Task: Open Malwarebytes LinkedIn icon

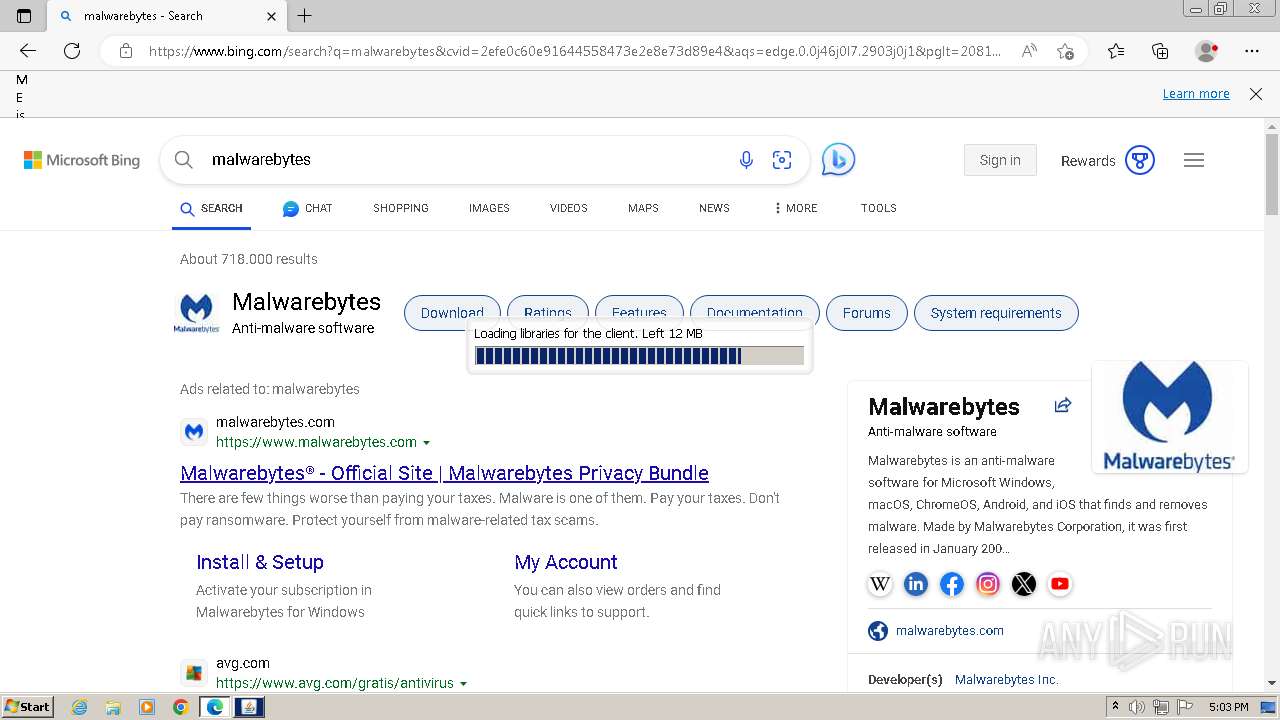Action: point(916,584)
